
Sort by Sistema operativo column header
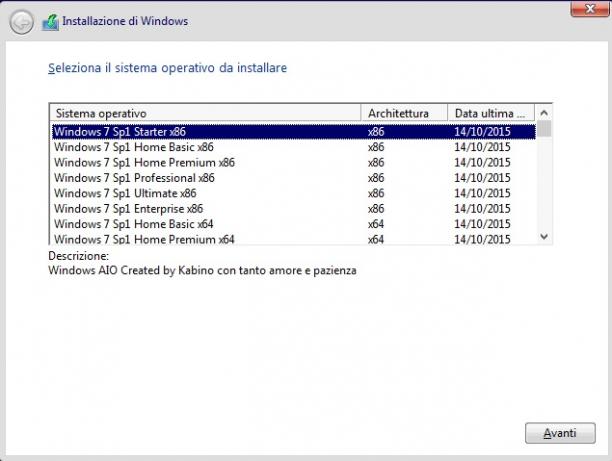(x=205, y=113)
